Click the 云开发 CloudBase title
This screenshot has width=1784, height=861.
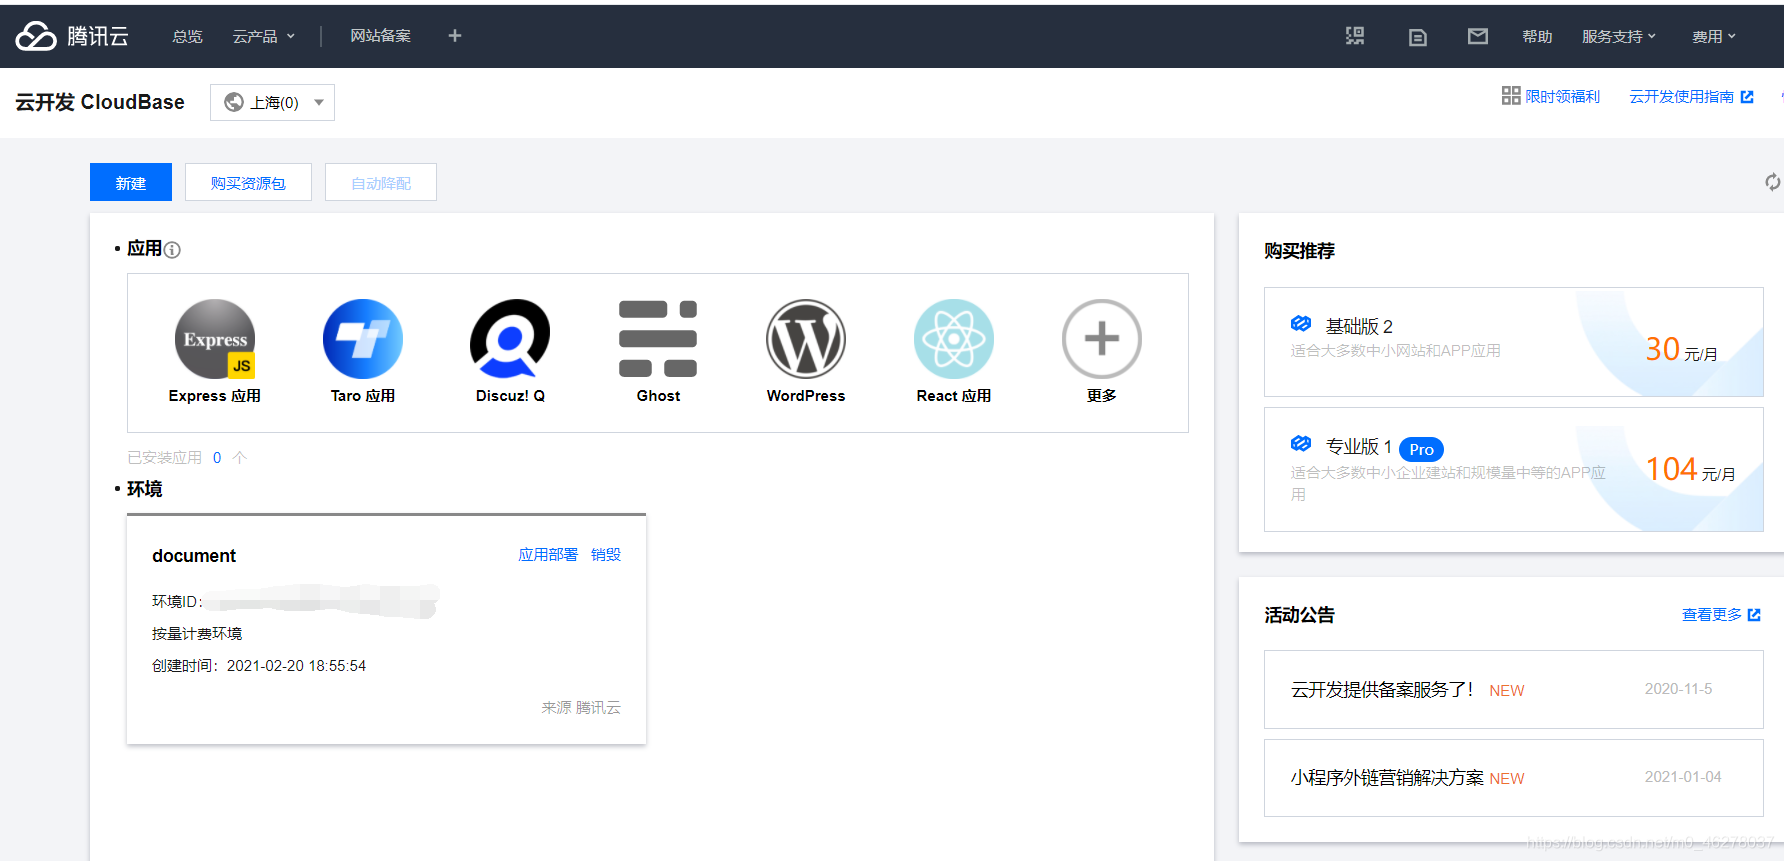pyautogui.click(x=100, y=102)
